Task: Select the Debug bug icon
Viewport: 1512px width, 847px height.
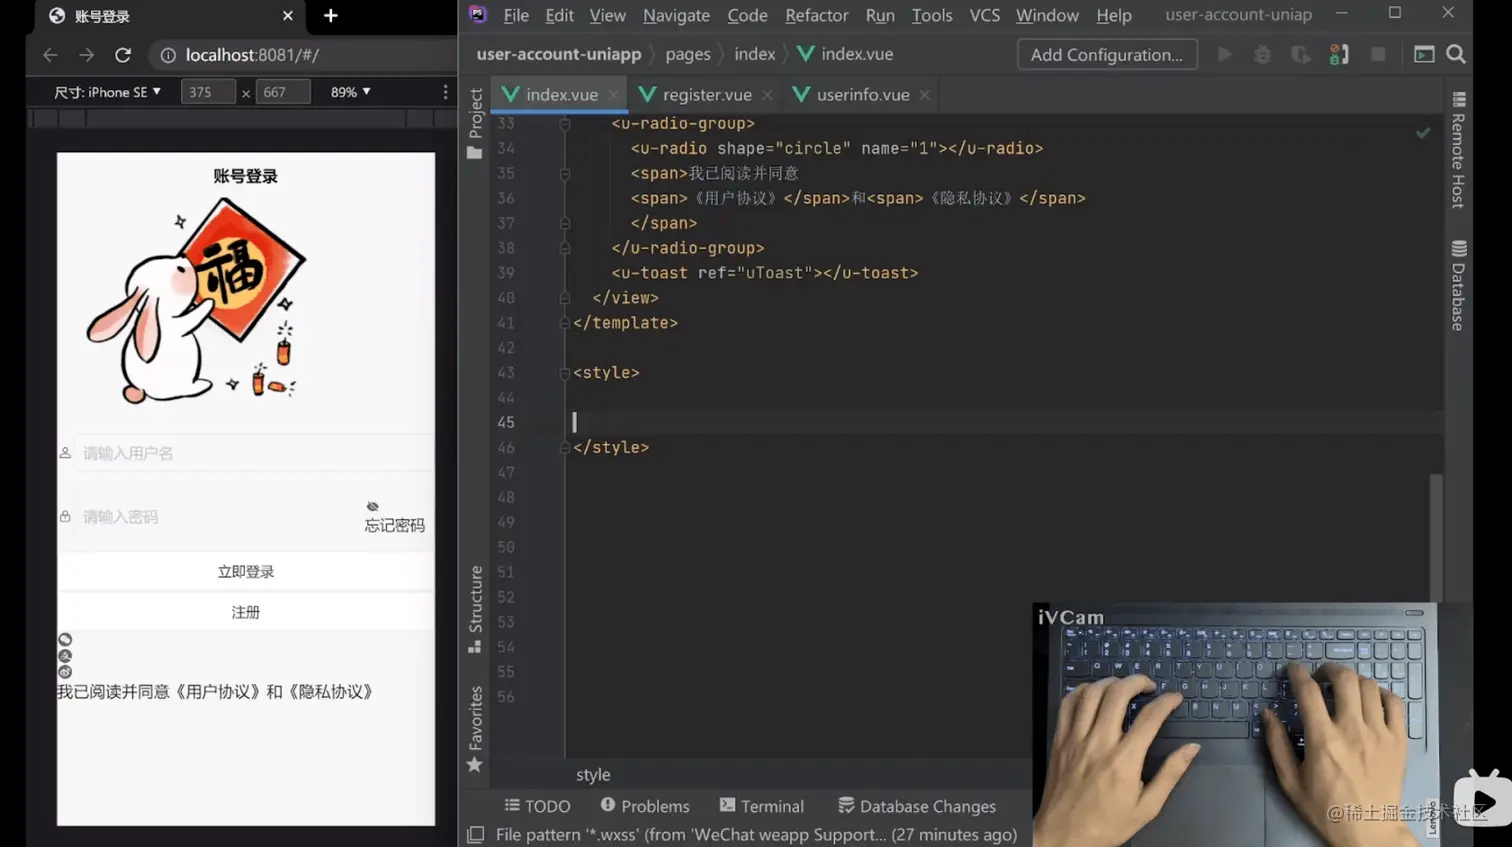Action: [x=1262, y=54]
